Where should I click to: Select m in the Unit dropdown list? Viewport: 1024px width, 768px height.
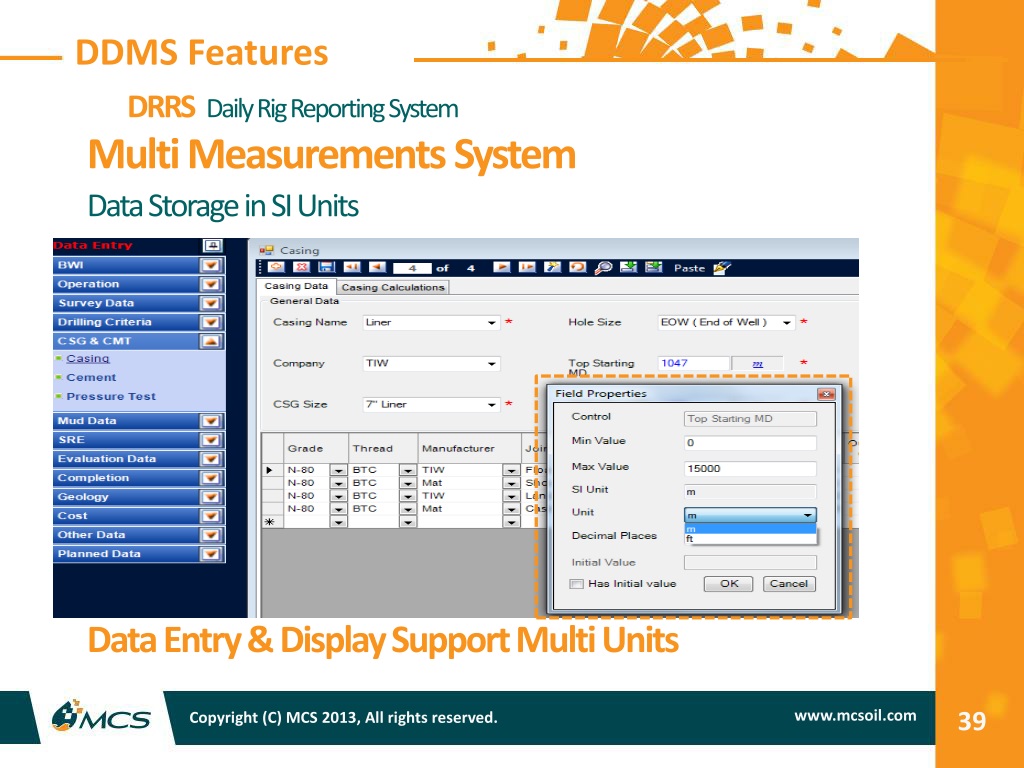750,529
